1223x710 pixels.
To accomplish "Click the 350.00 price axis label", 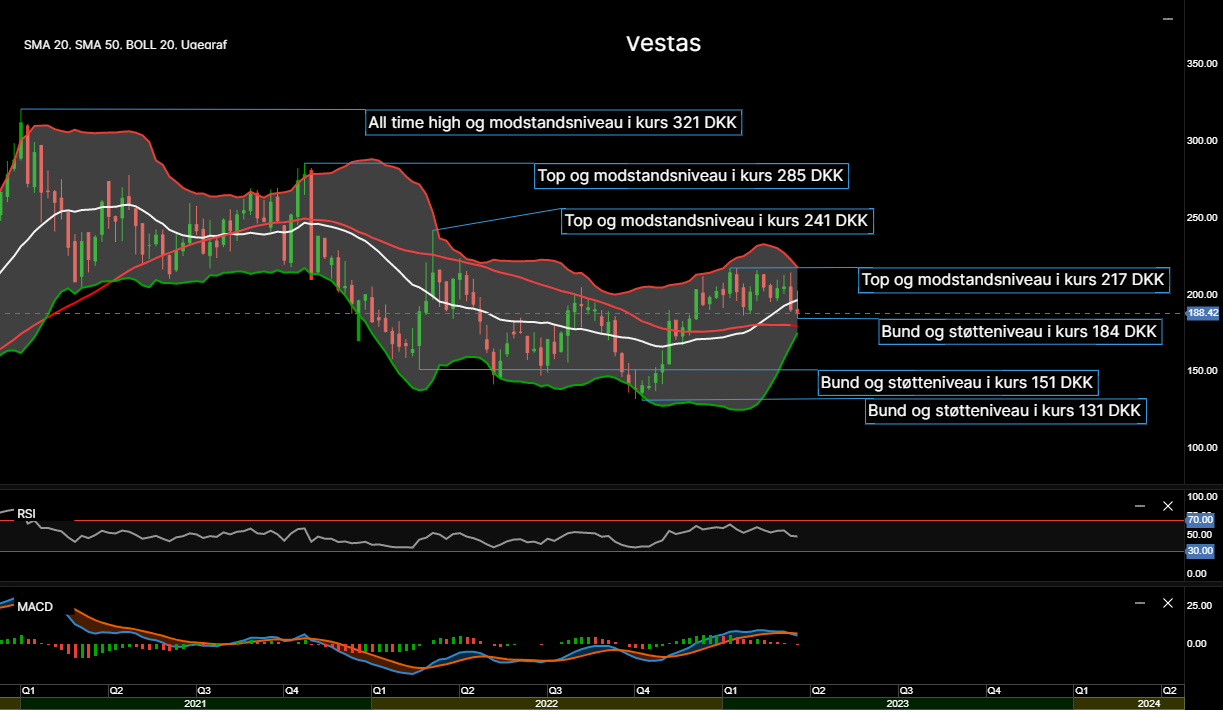I will pyautogui.click(x=1203, y=64).
